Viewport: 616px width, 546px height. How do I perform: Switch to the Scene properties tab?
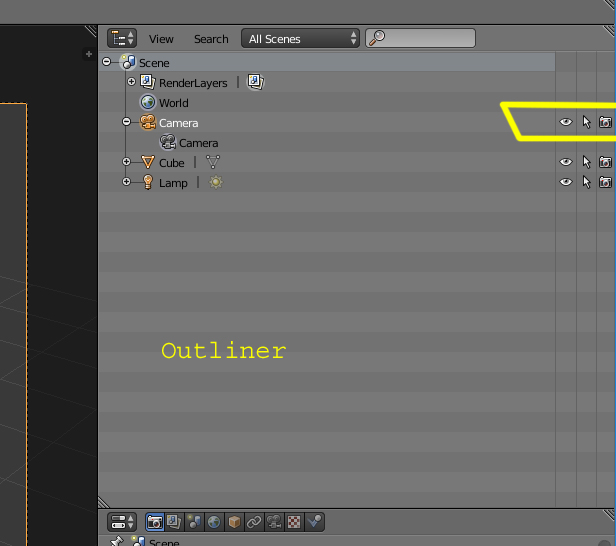click(194, 522)
